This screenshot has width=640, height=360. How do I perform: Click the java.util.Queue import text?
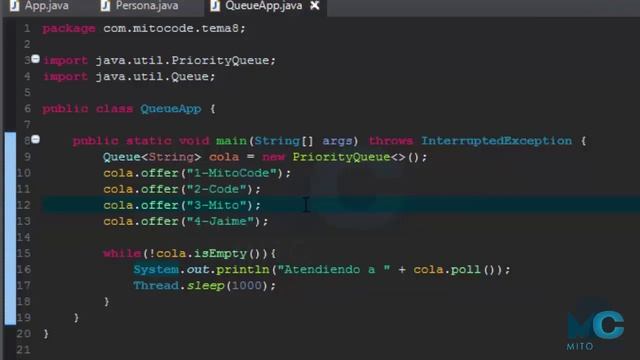152,77
